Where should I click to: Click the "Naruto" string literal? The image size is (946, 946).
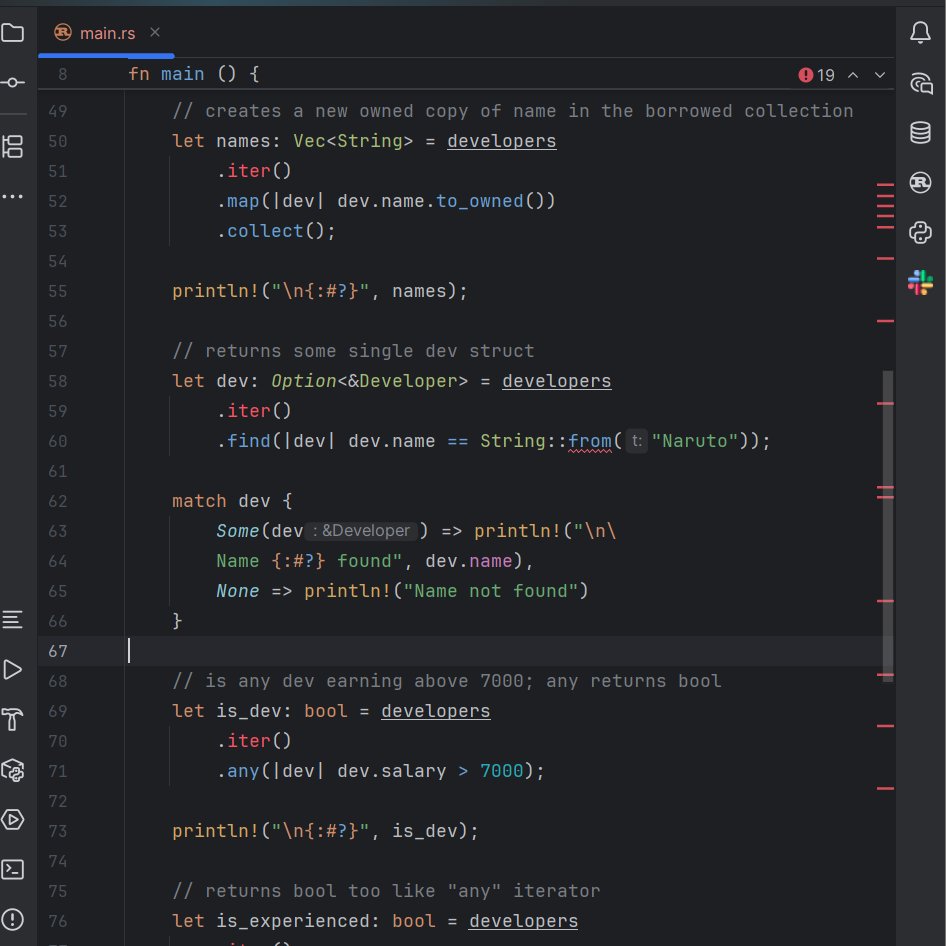coord(694,441)
